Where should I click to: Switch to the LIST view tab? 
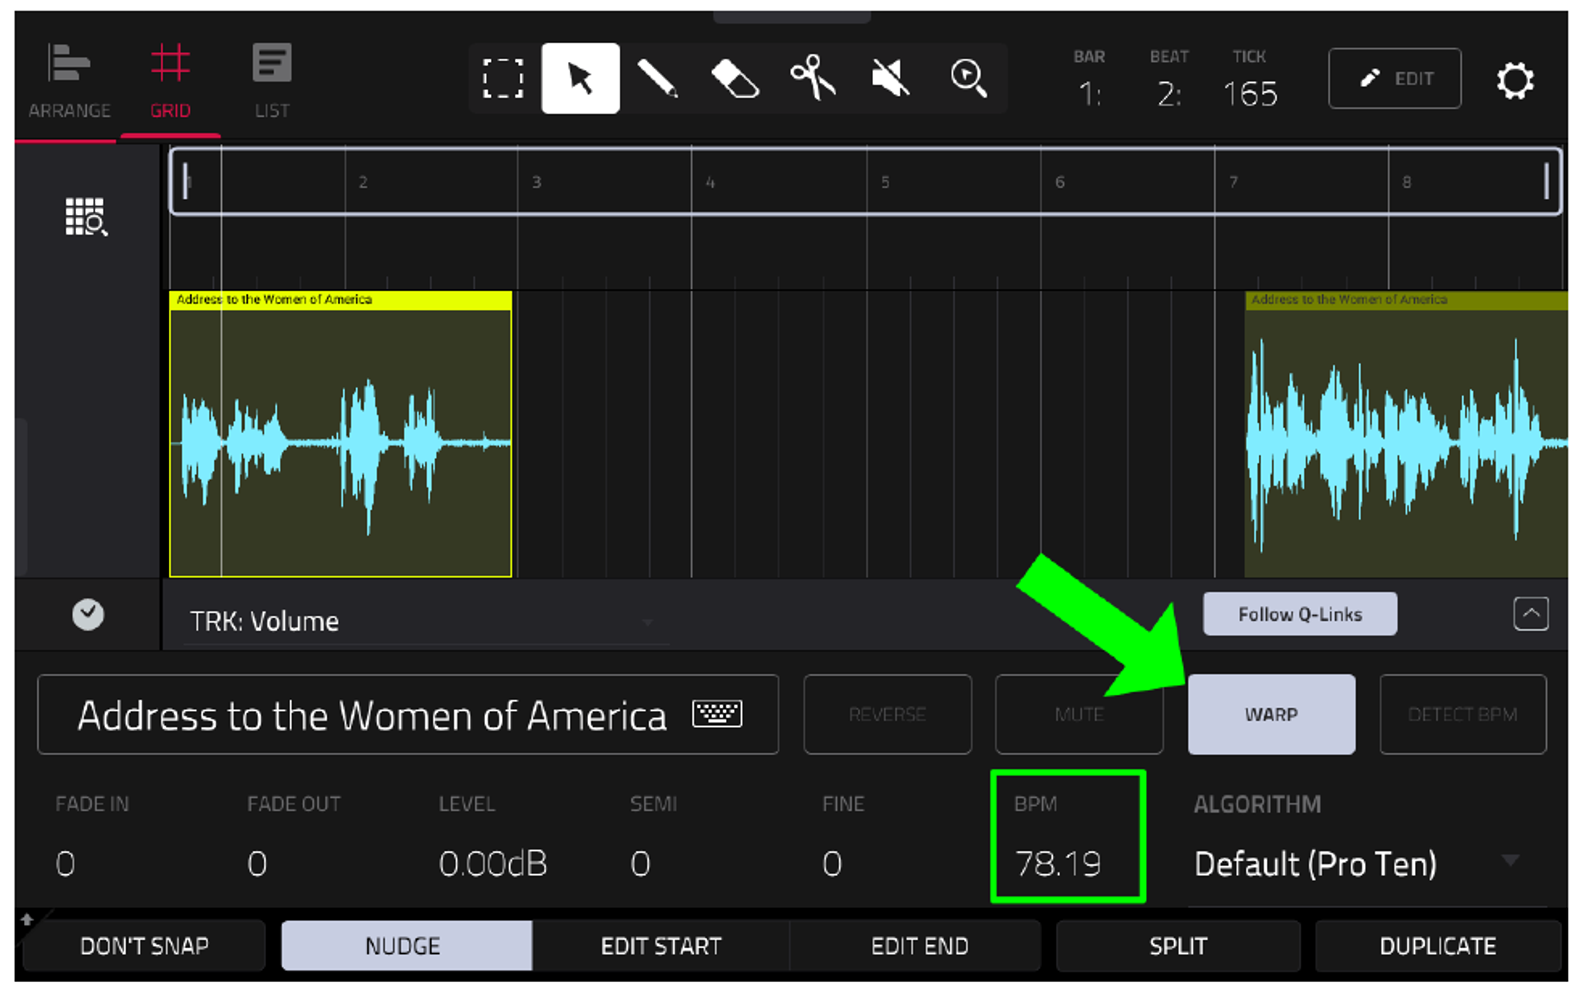pos(271,82)
